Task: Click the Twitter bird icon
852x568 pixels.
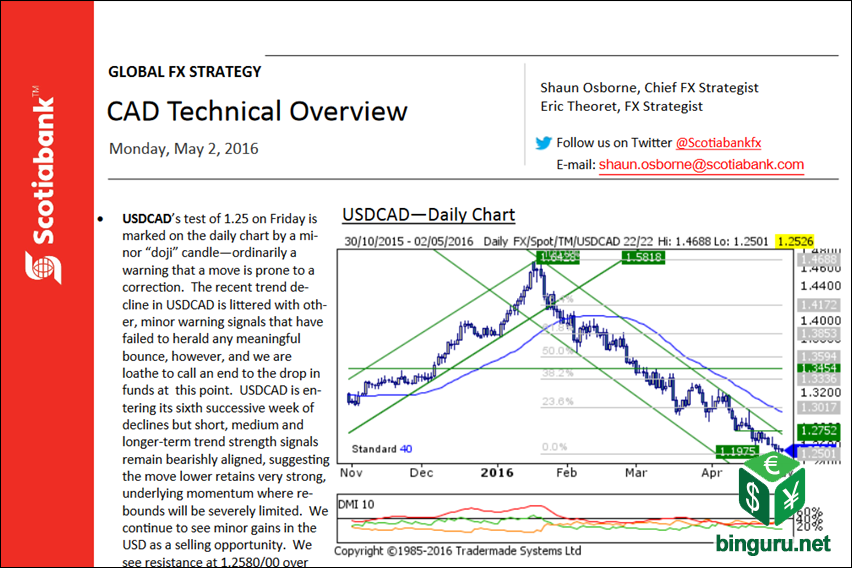Action: coord(543,143)
